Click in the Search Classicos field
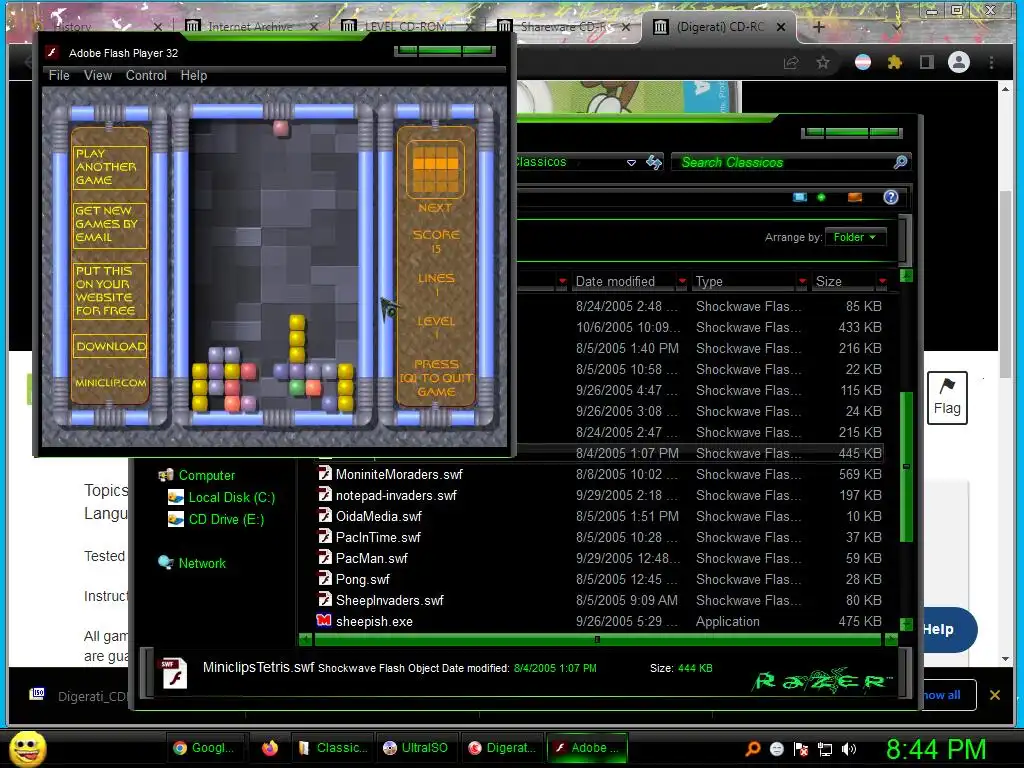 (x=784, y=162)
